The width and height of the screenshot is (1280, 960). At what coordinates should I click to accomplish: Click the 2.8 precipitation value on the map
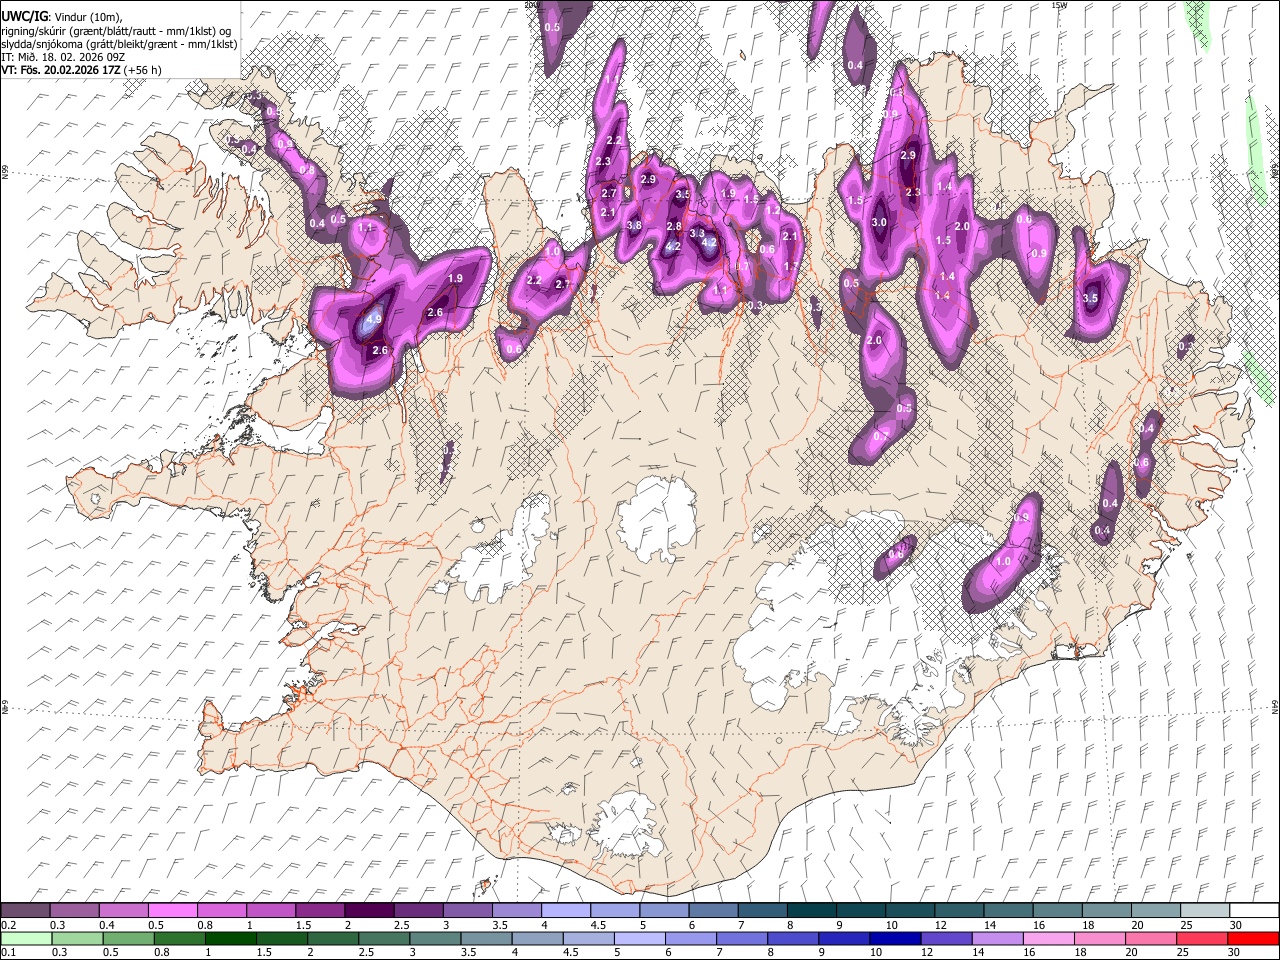[x=674, y=228]
